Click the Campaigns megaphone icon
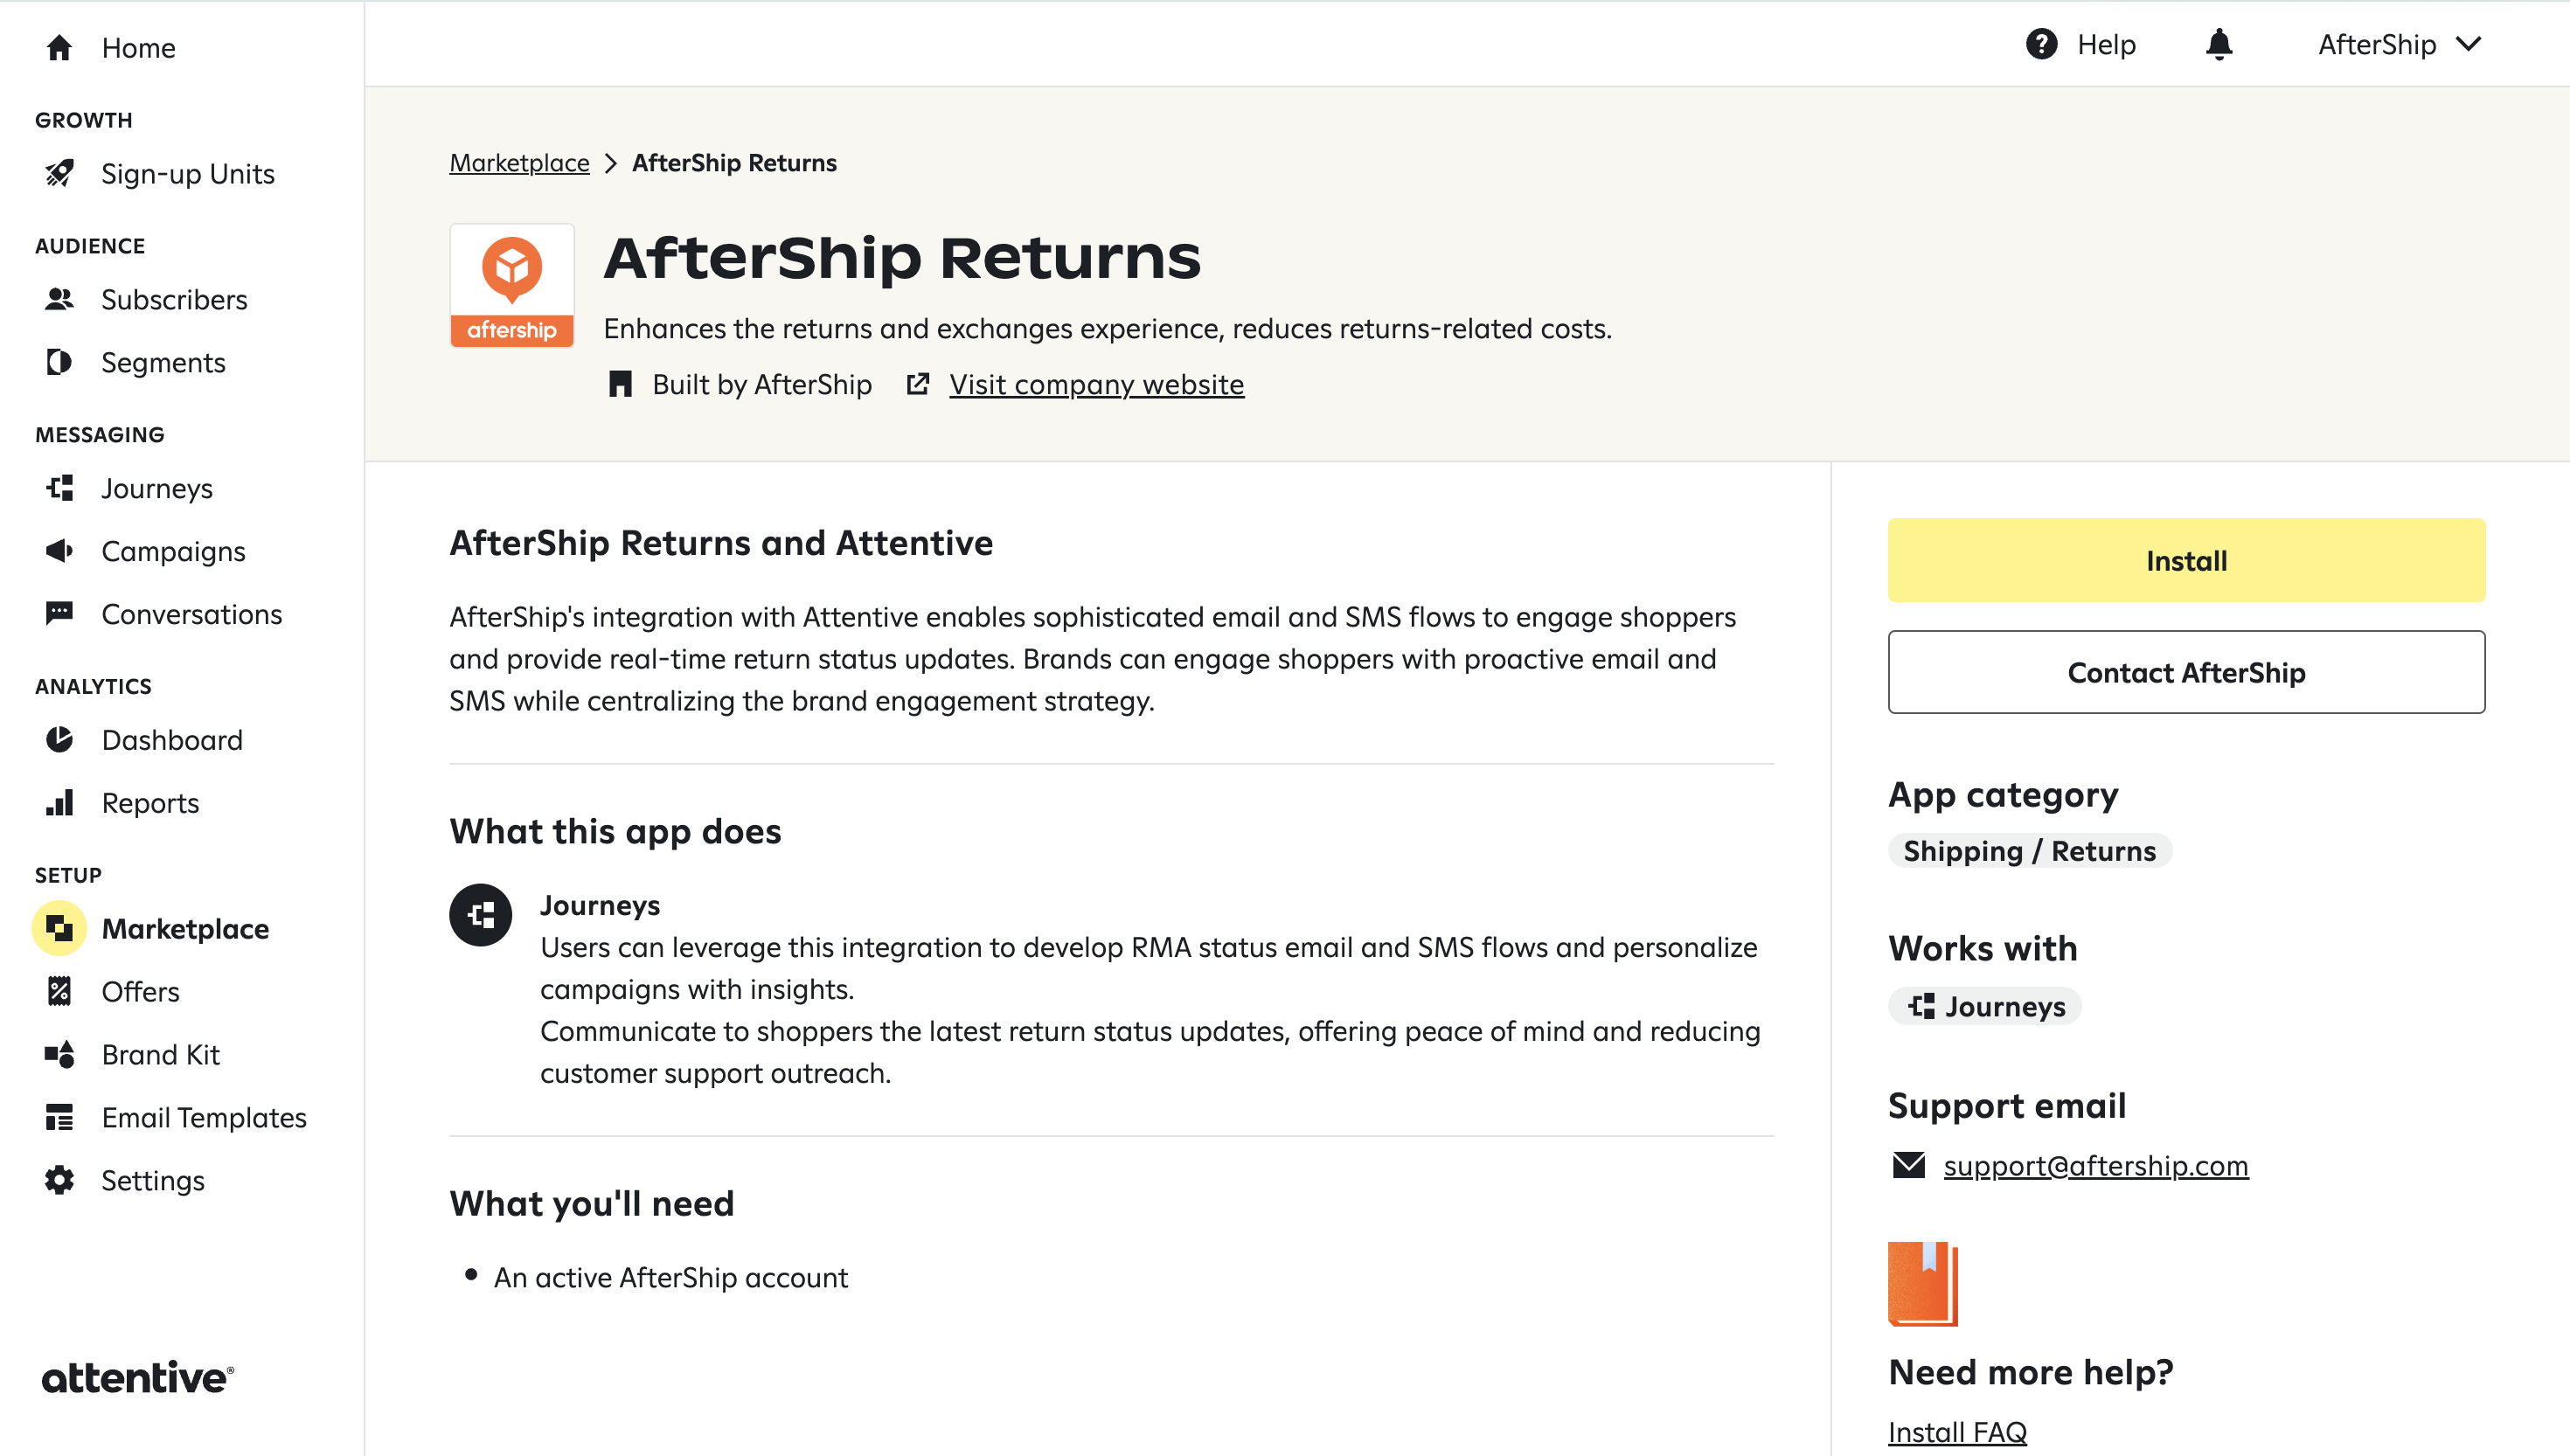This screenshot has height=1456, width=2570. [59, 551]
